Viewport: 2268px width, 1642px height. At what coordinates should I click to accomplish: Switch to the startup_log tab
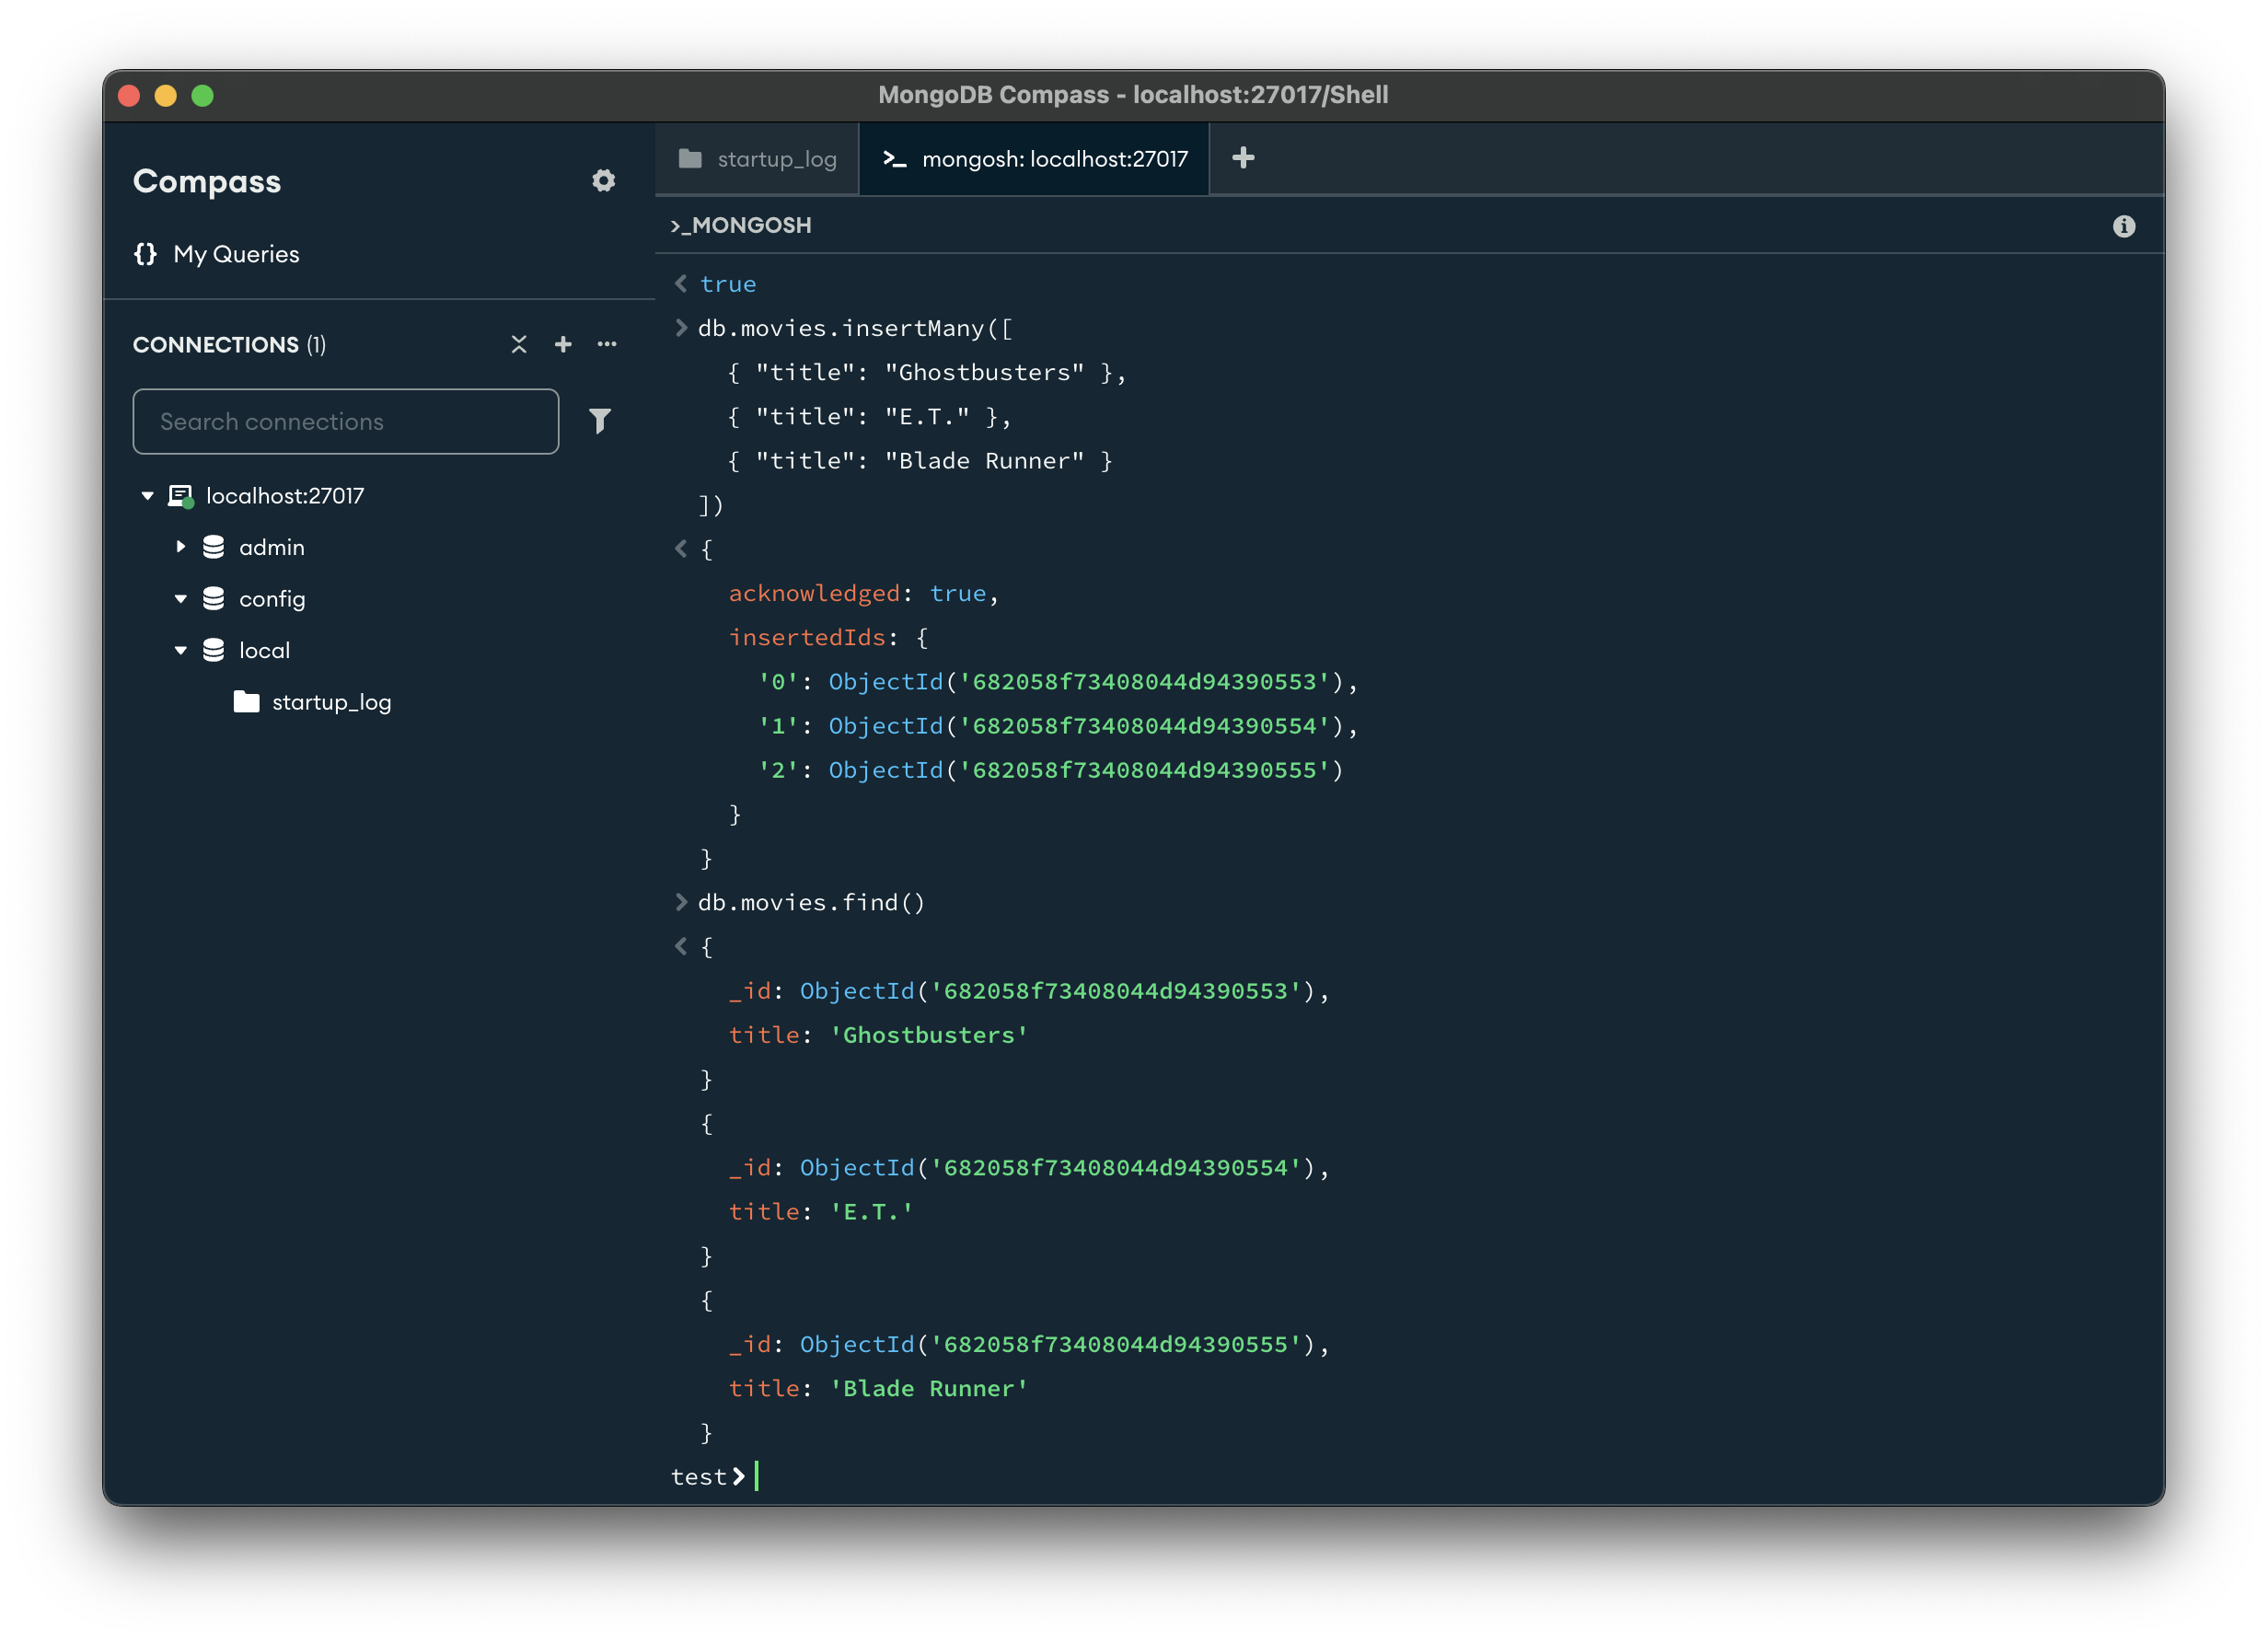click(757, 159)
